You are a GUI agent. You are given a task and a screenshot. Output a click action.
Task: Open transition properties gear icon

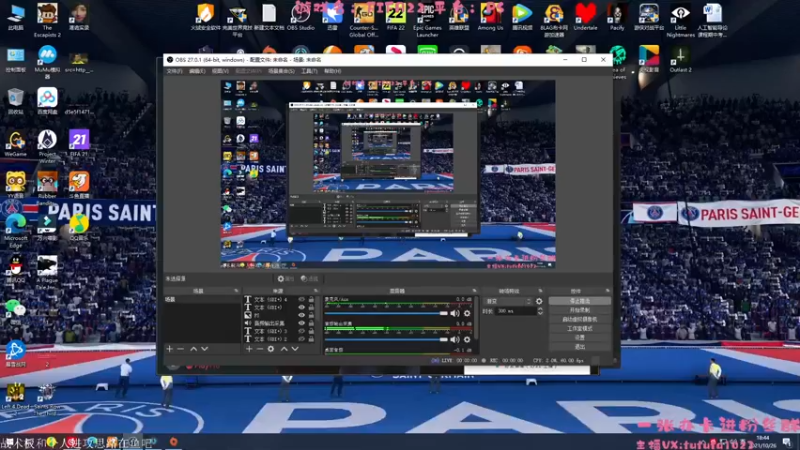tap(539, 302)
